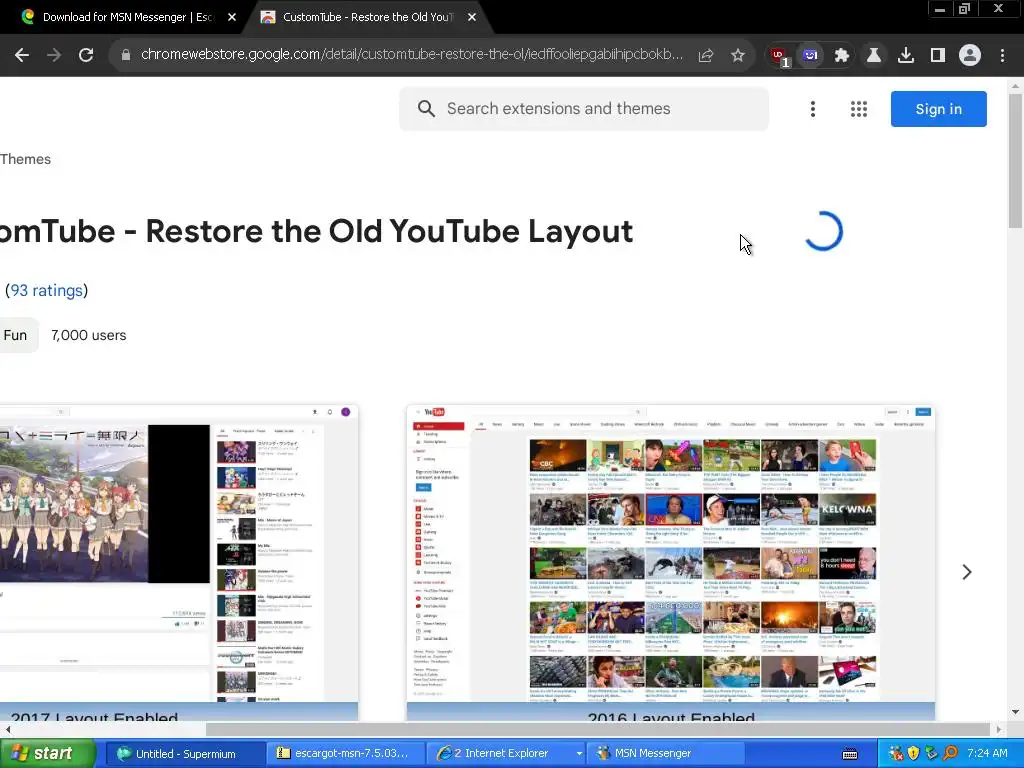The image size is (1024, 768).
Task: Click the vertical scrollbar thumb
Action: [x=1015, y=161]
